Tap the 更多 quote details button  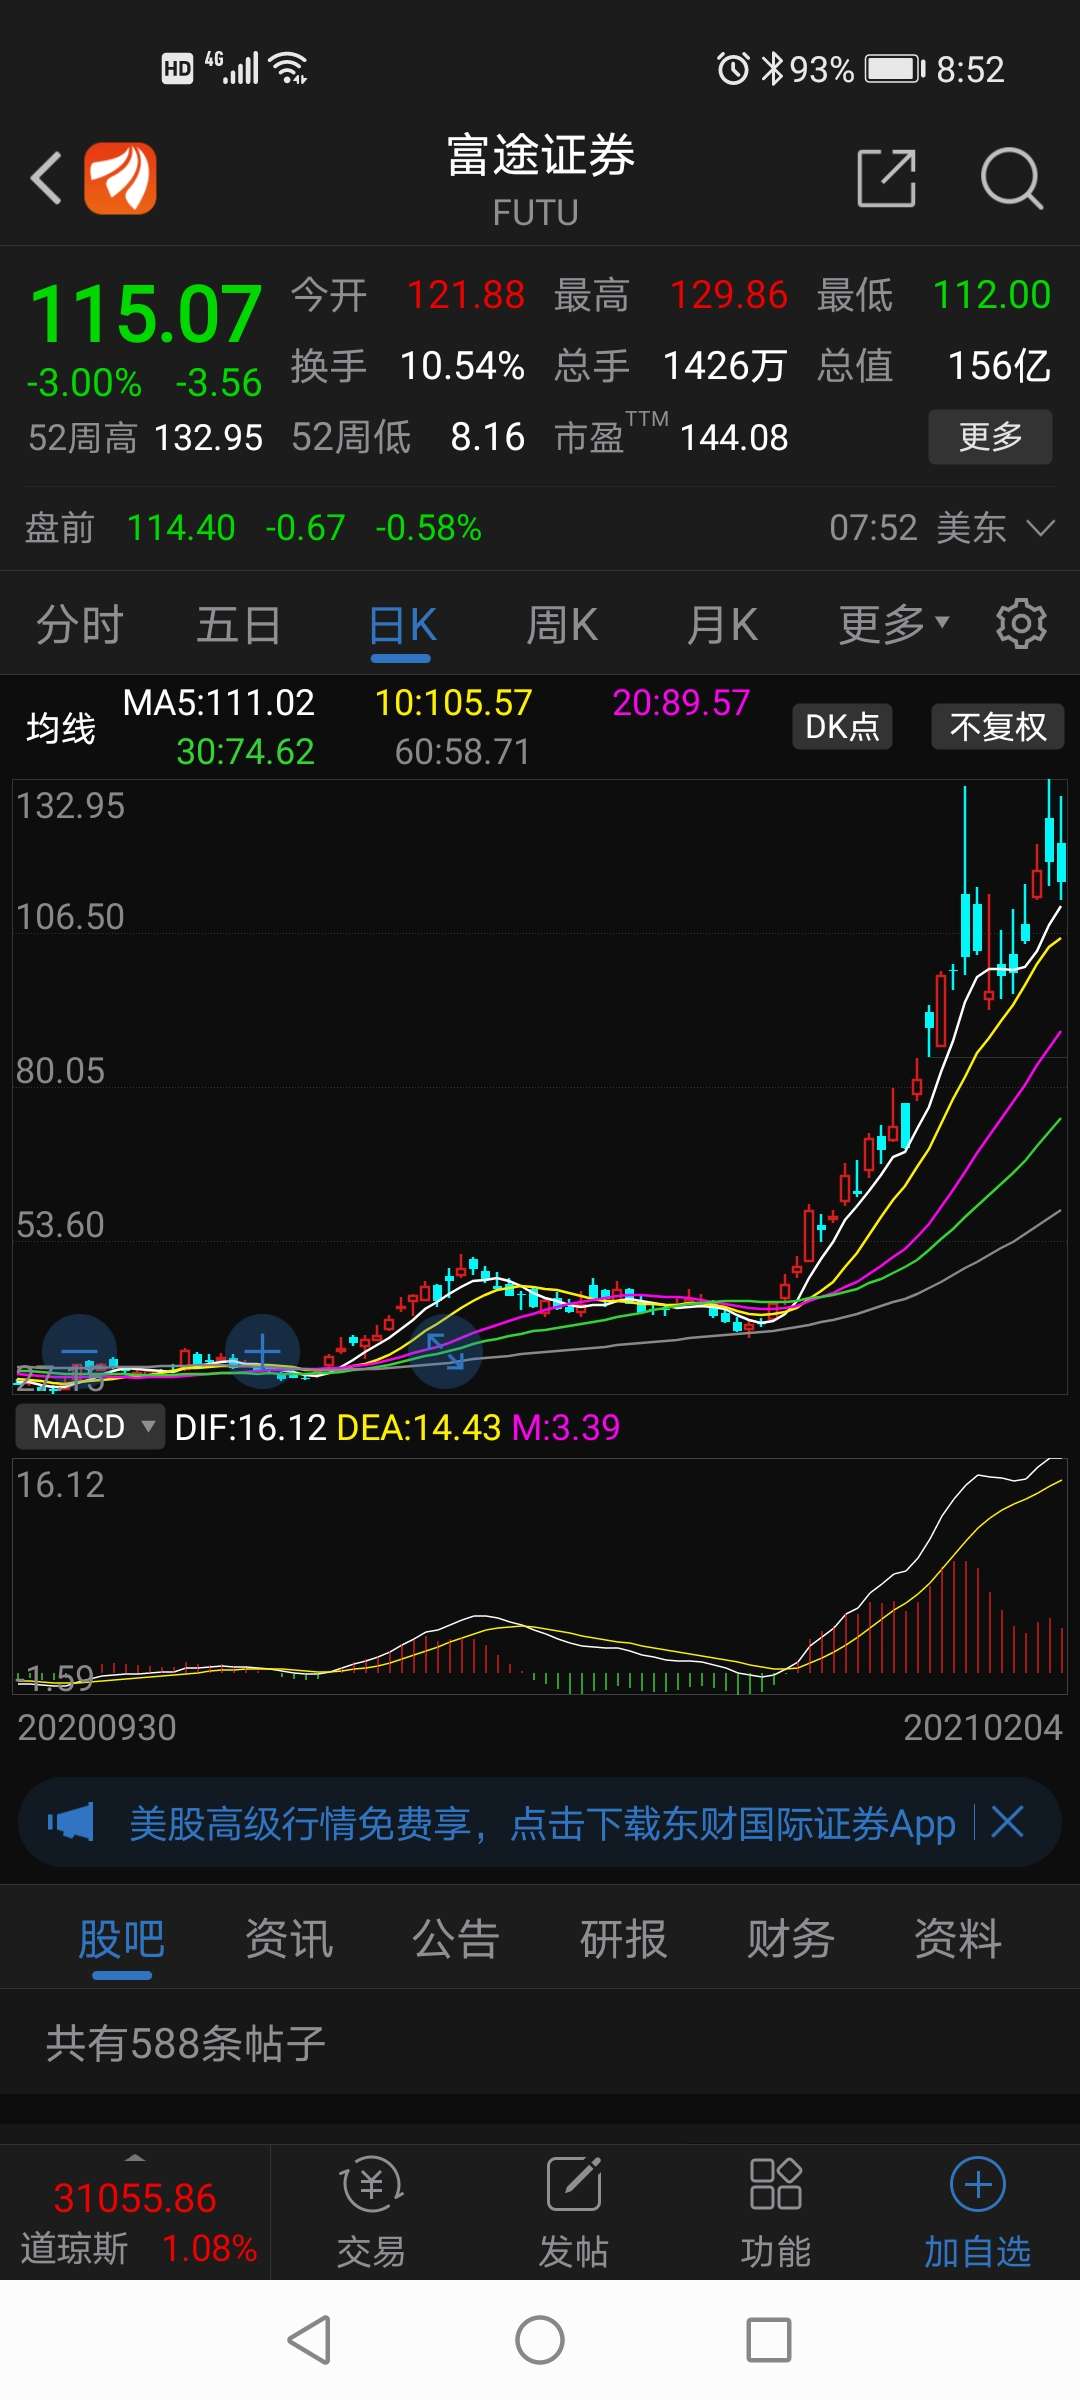point(990,437)
